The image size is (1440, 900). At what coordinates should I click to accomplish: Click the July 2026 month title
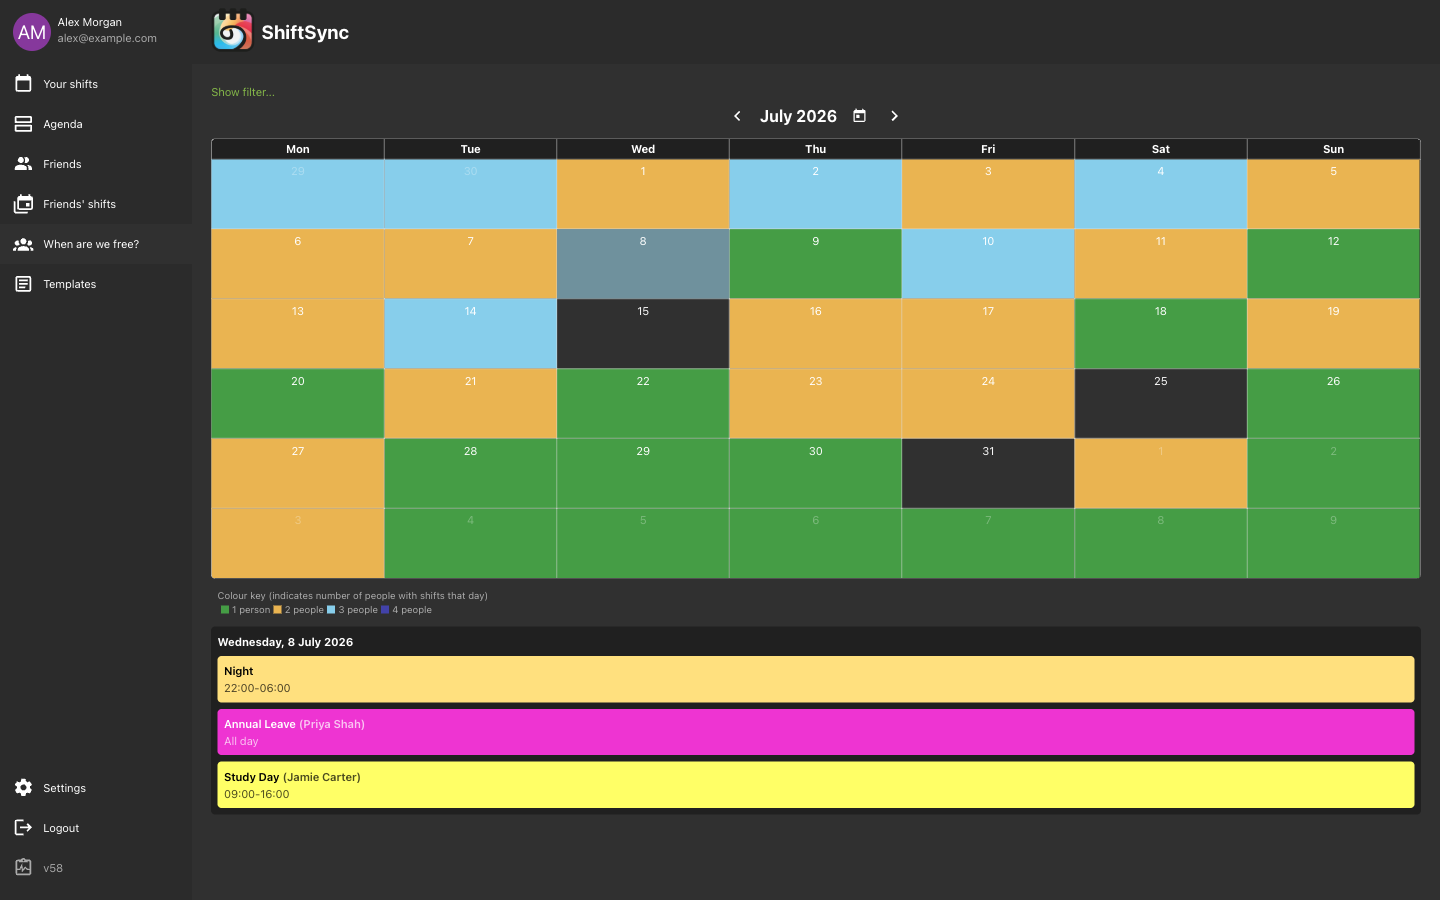798,116
